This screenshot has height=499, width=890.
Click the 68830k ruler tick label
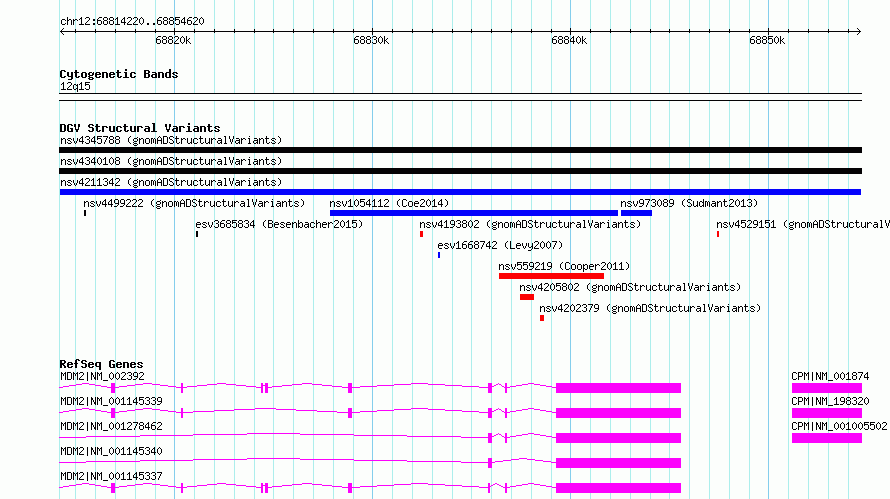point(371,41)
